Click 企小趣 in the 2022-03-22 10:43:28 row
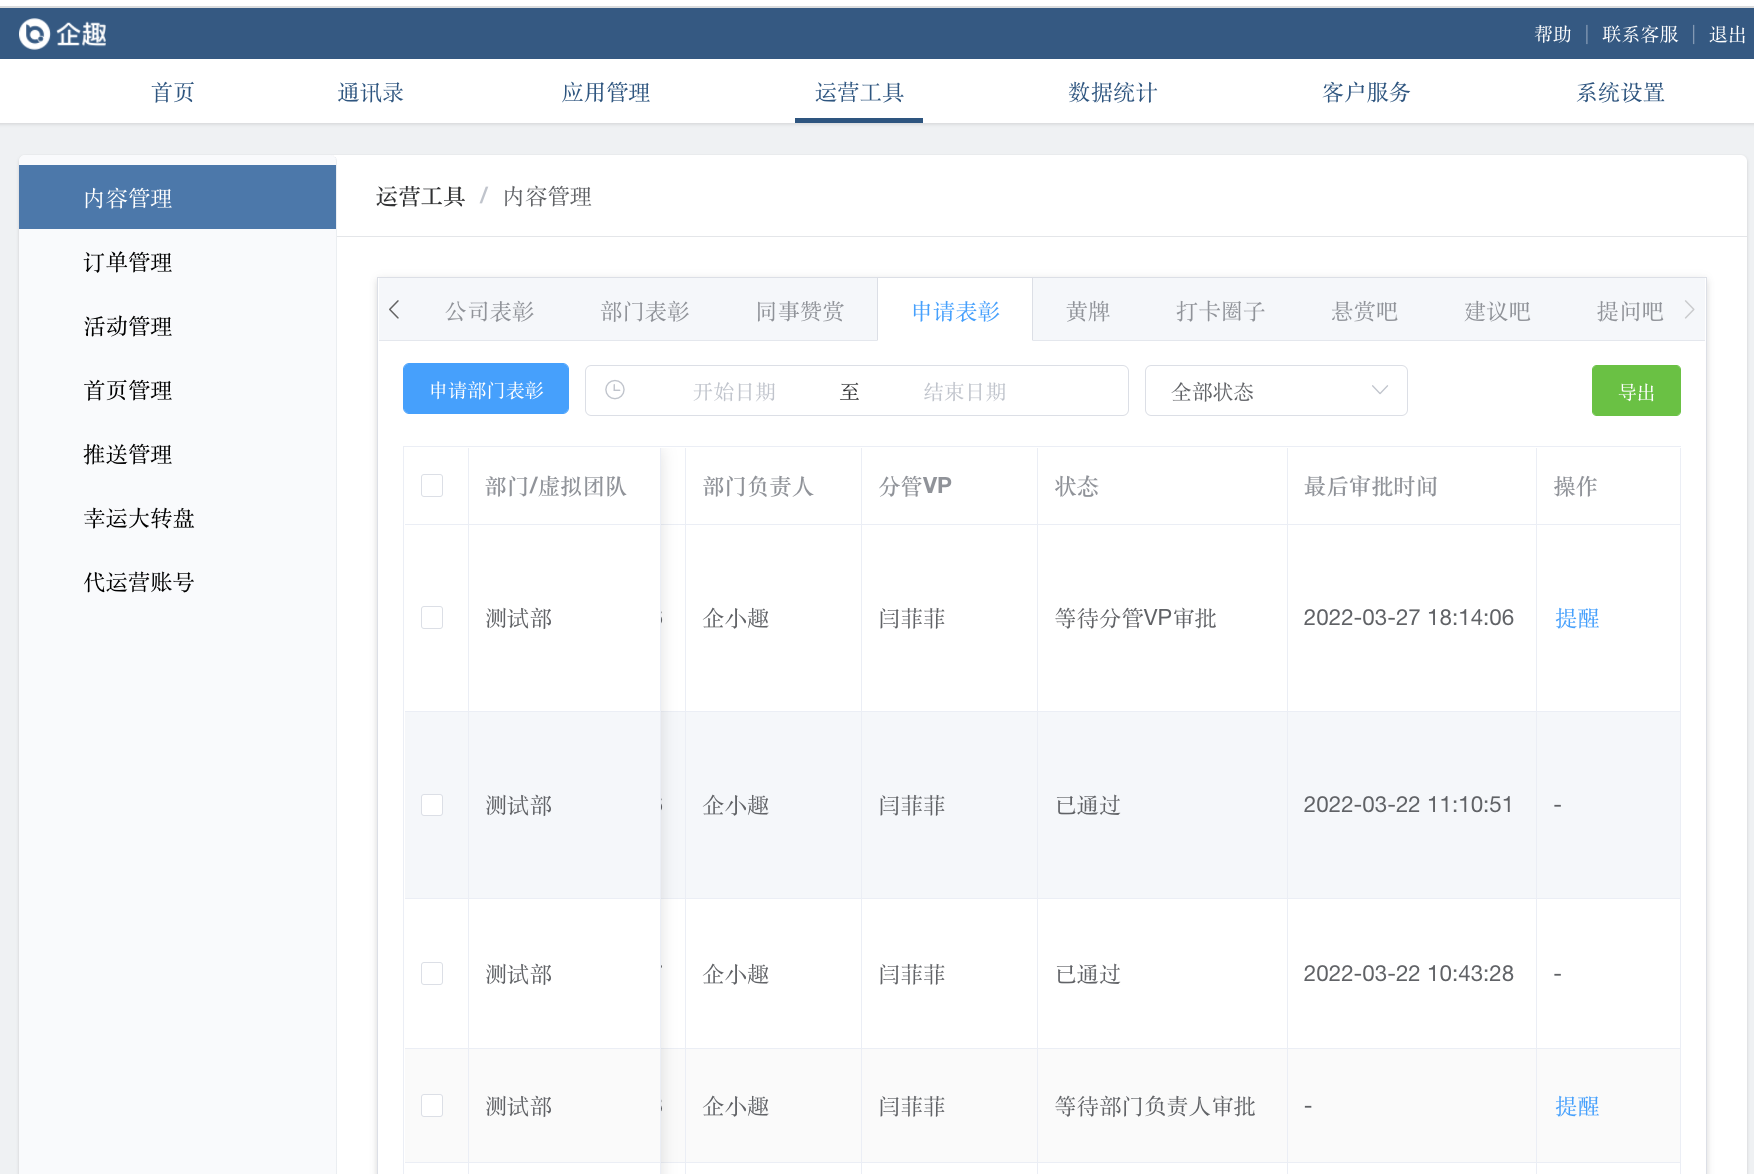 (x=736, y=974)
